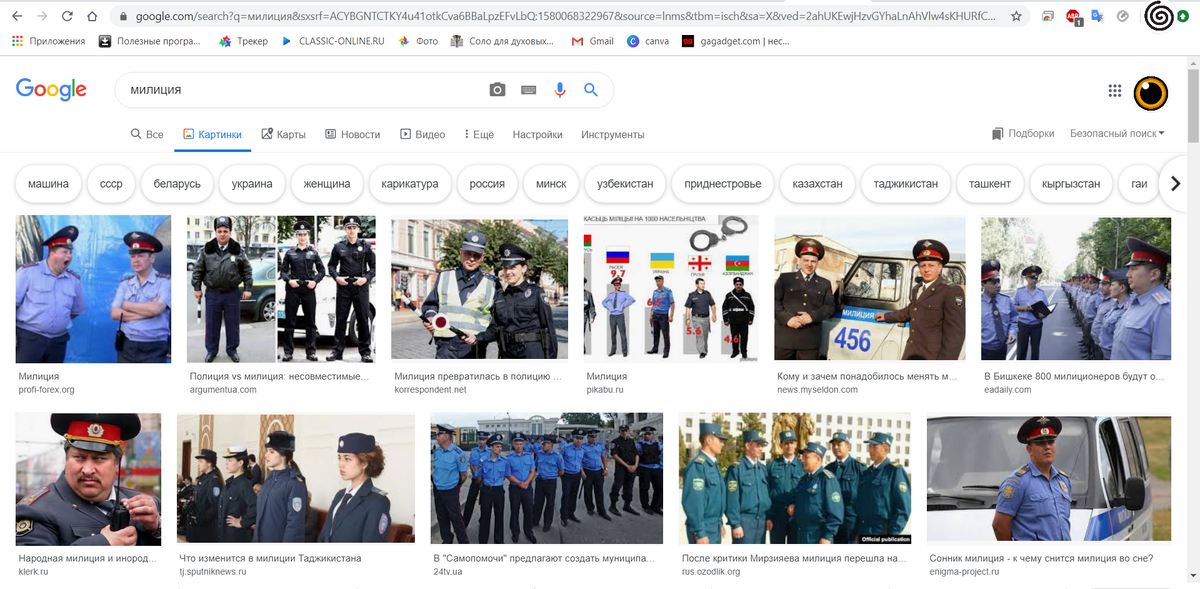Expand more filter chips with the right arrow
The image size is (1200, 589).
[1177, 184]
